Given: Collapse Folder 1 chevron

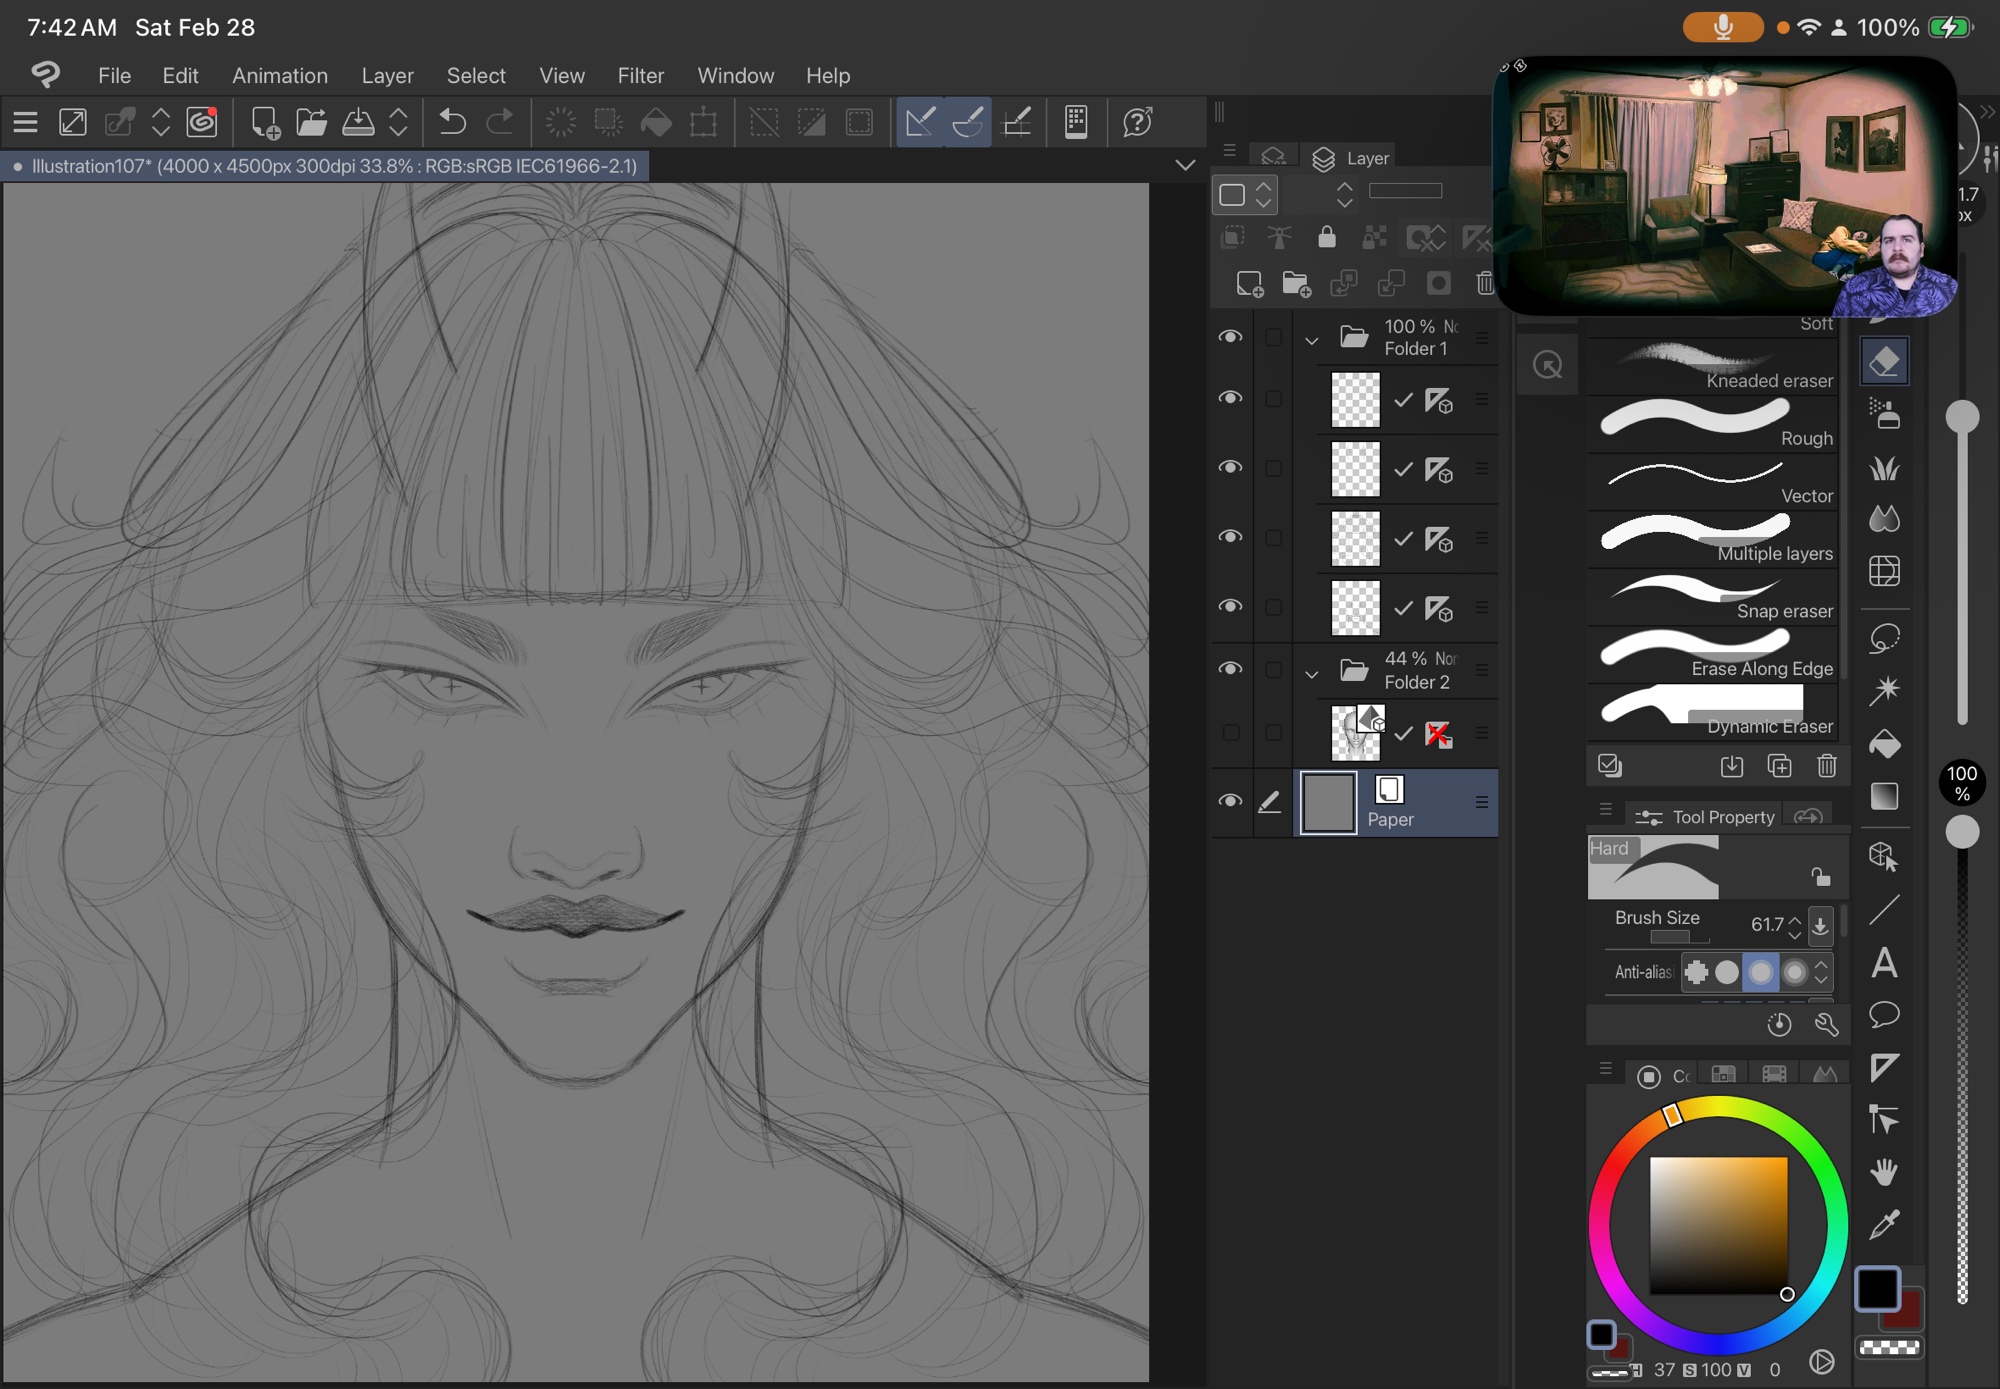Looking at the screenshot, I should click(1311, 341).
